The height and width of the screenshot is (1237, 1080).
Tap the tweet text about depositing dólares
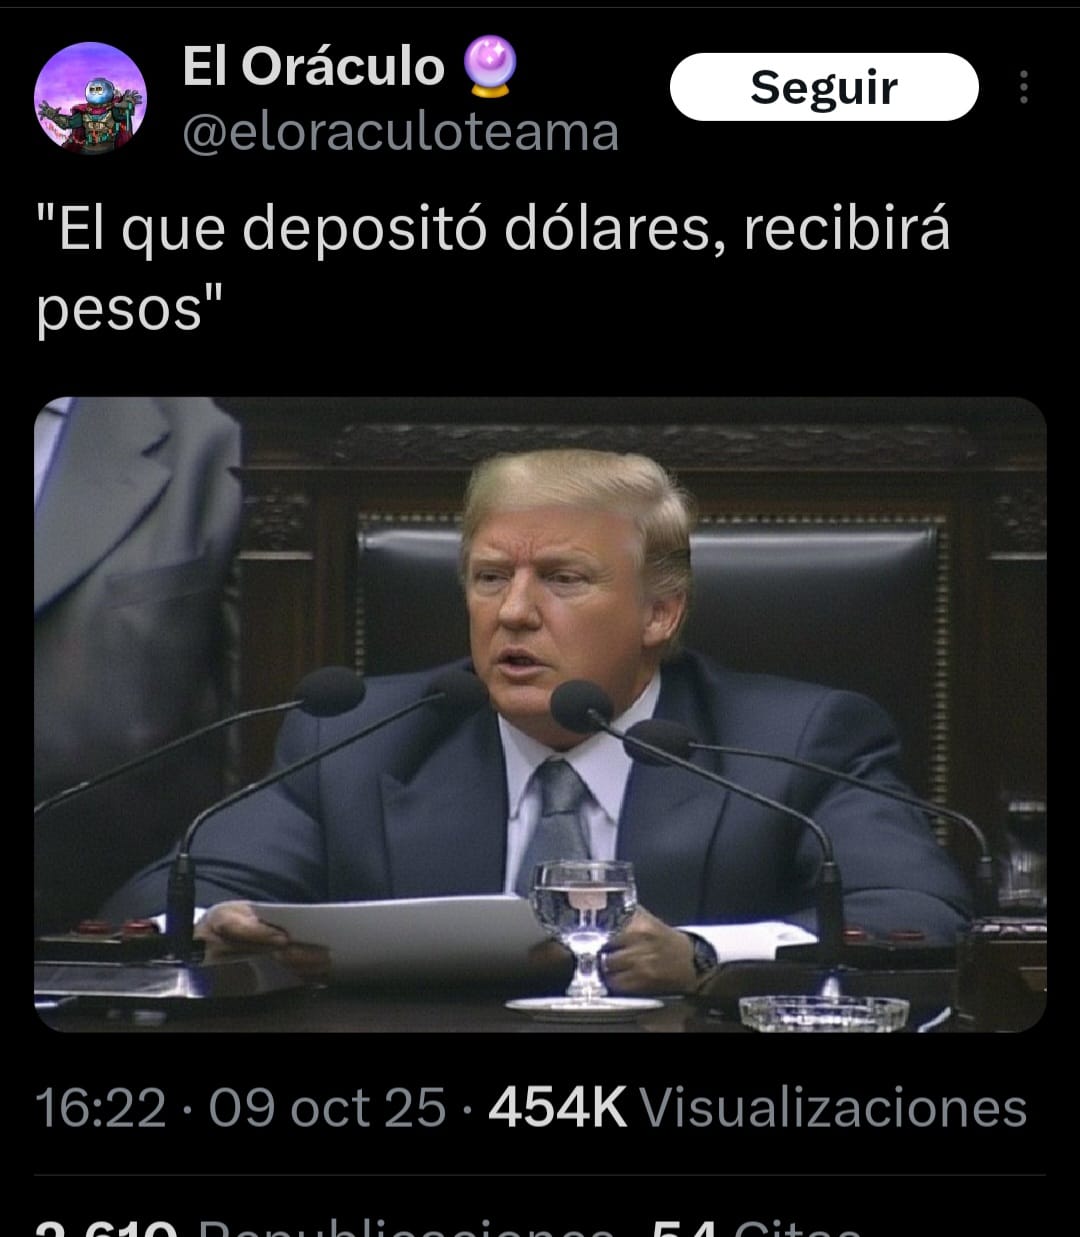(493, 268)
